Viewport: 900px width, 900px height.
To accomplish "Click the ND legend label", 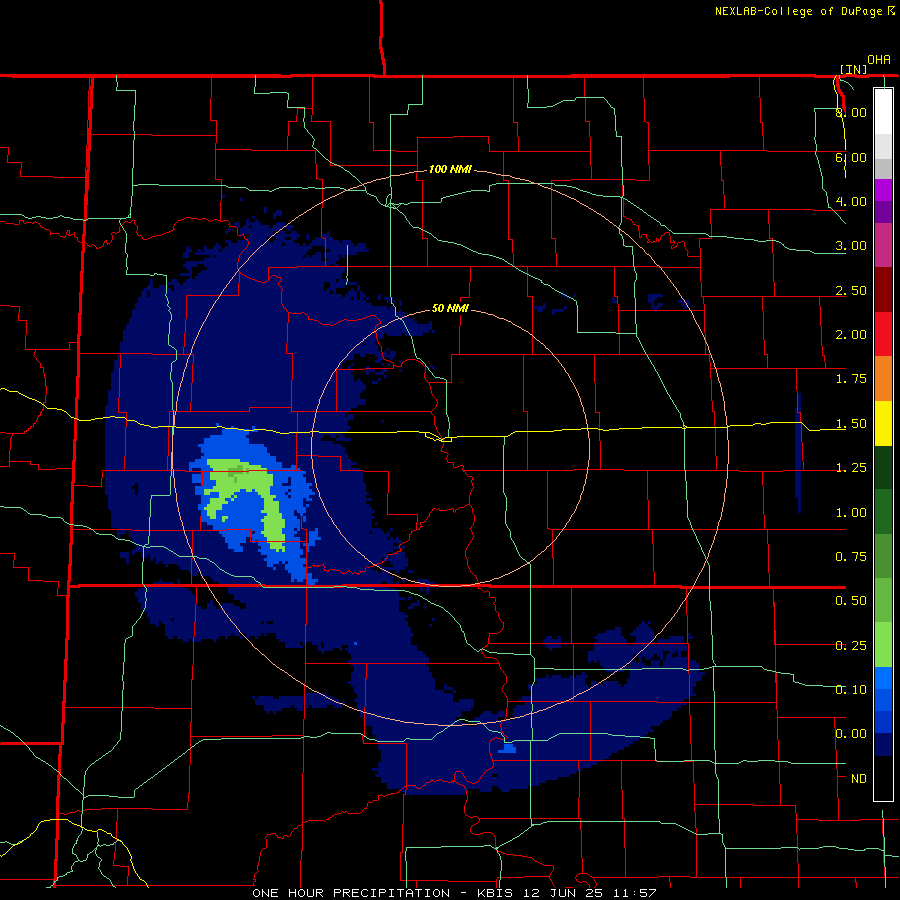I will (x=859, y=779).
